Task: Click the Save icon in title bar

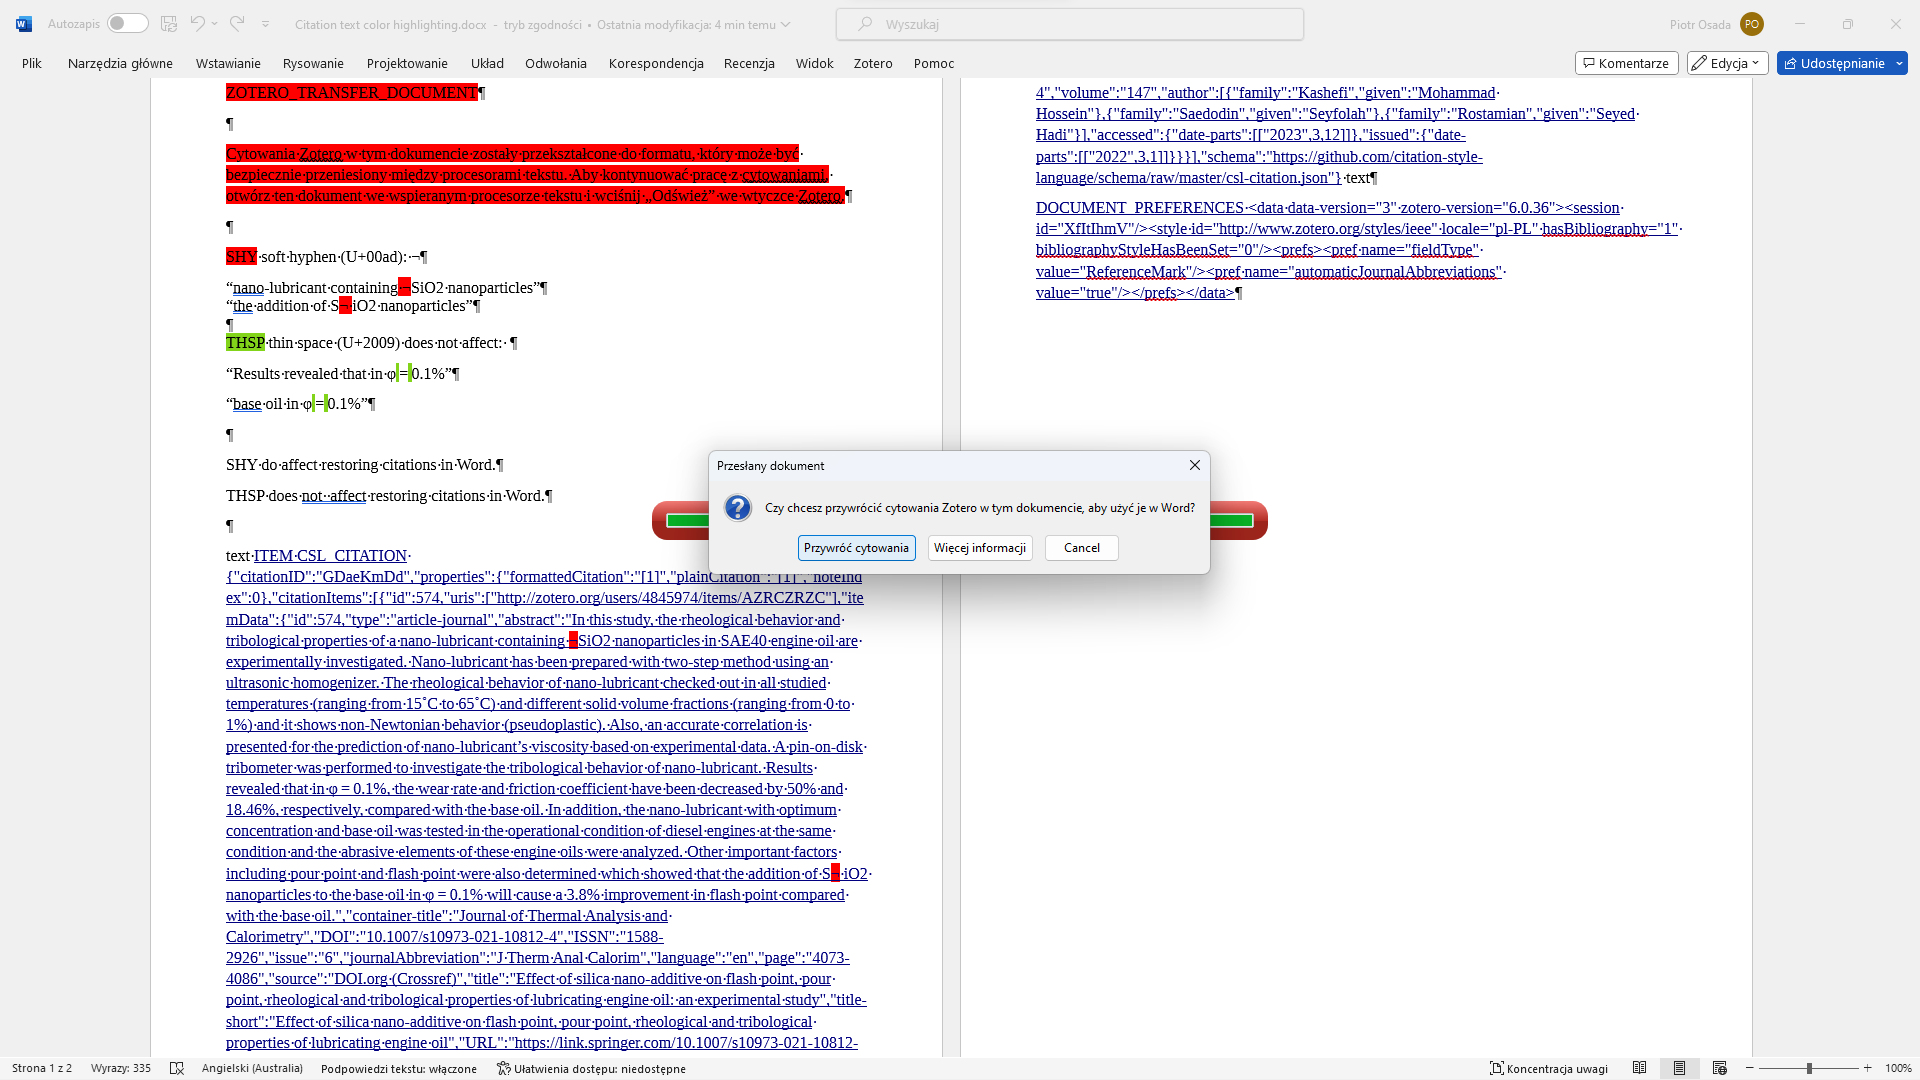Action: [169, 23]
